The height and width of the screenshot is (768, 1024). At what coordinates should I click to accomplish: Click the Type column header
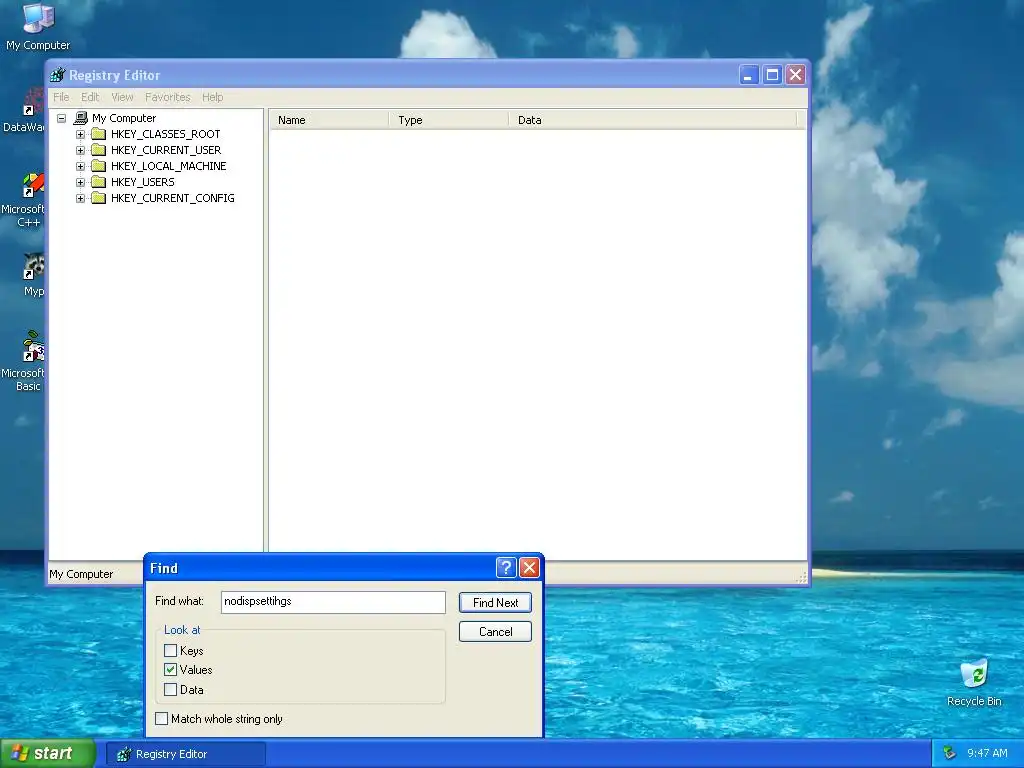(449, 120)
